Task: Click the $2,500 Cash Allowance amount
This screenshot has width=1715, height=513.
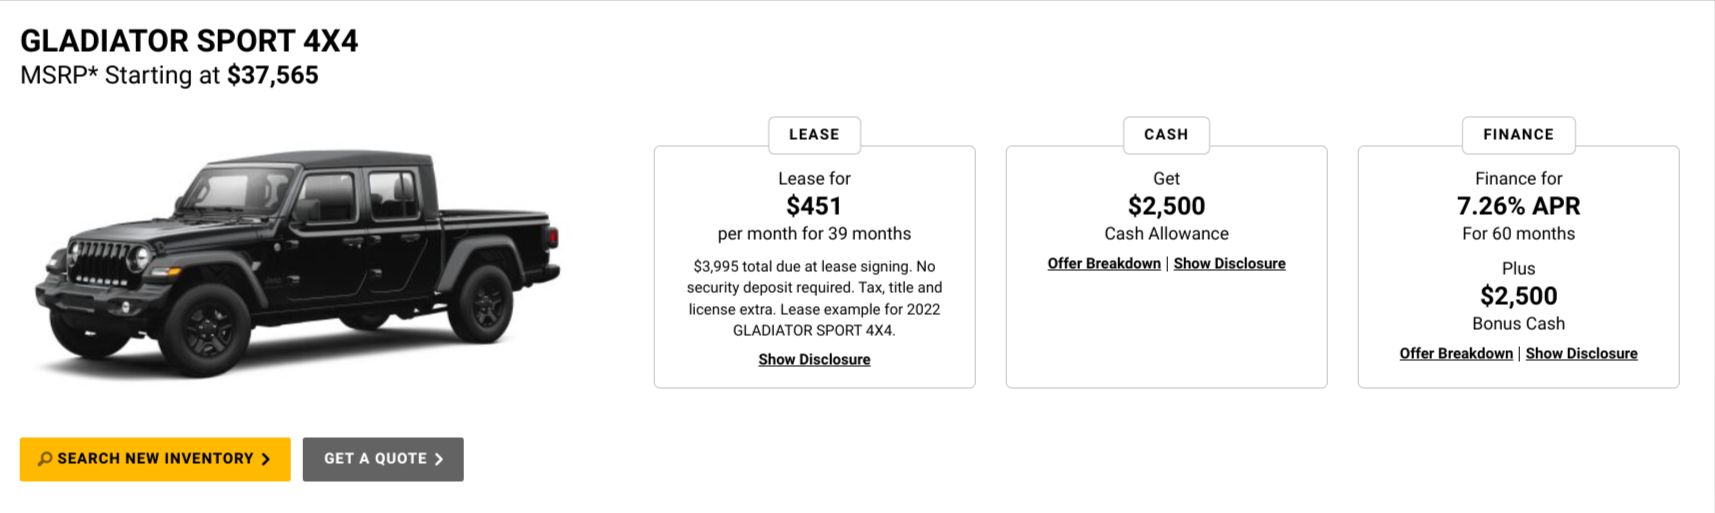Action: (1166, 207)
